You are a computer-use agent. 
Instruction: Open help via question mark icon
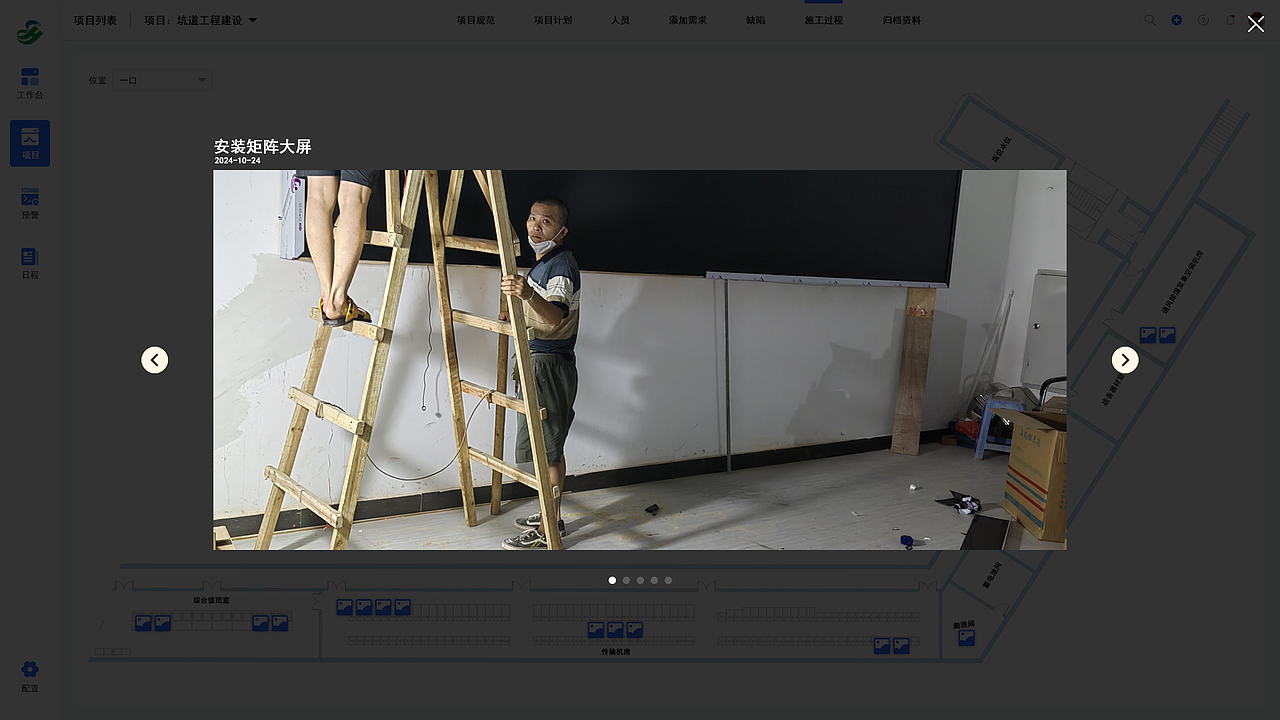coord(1203,20)
